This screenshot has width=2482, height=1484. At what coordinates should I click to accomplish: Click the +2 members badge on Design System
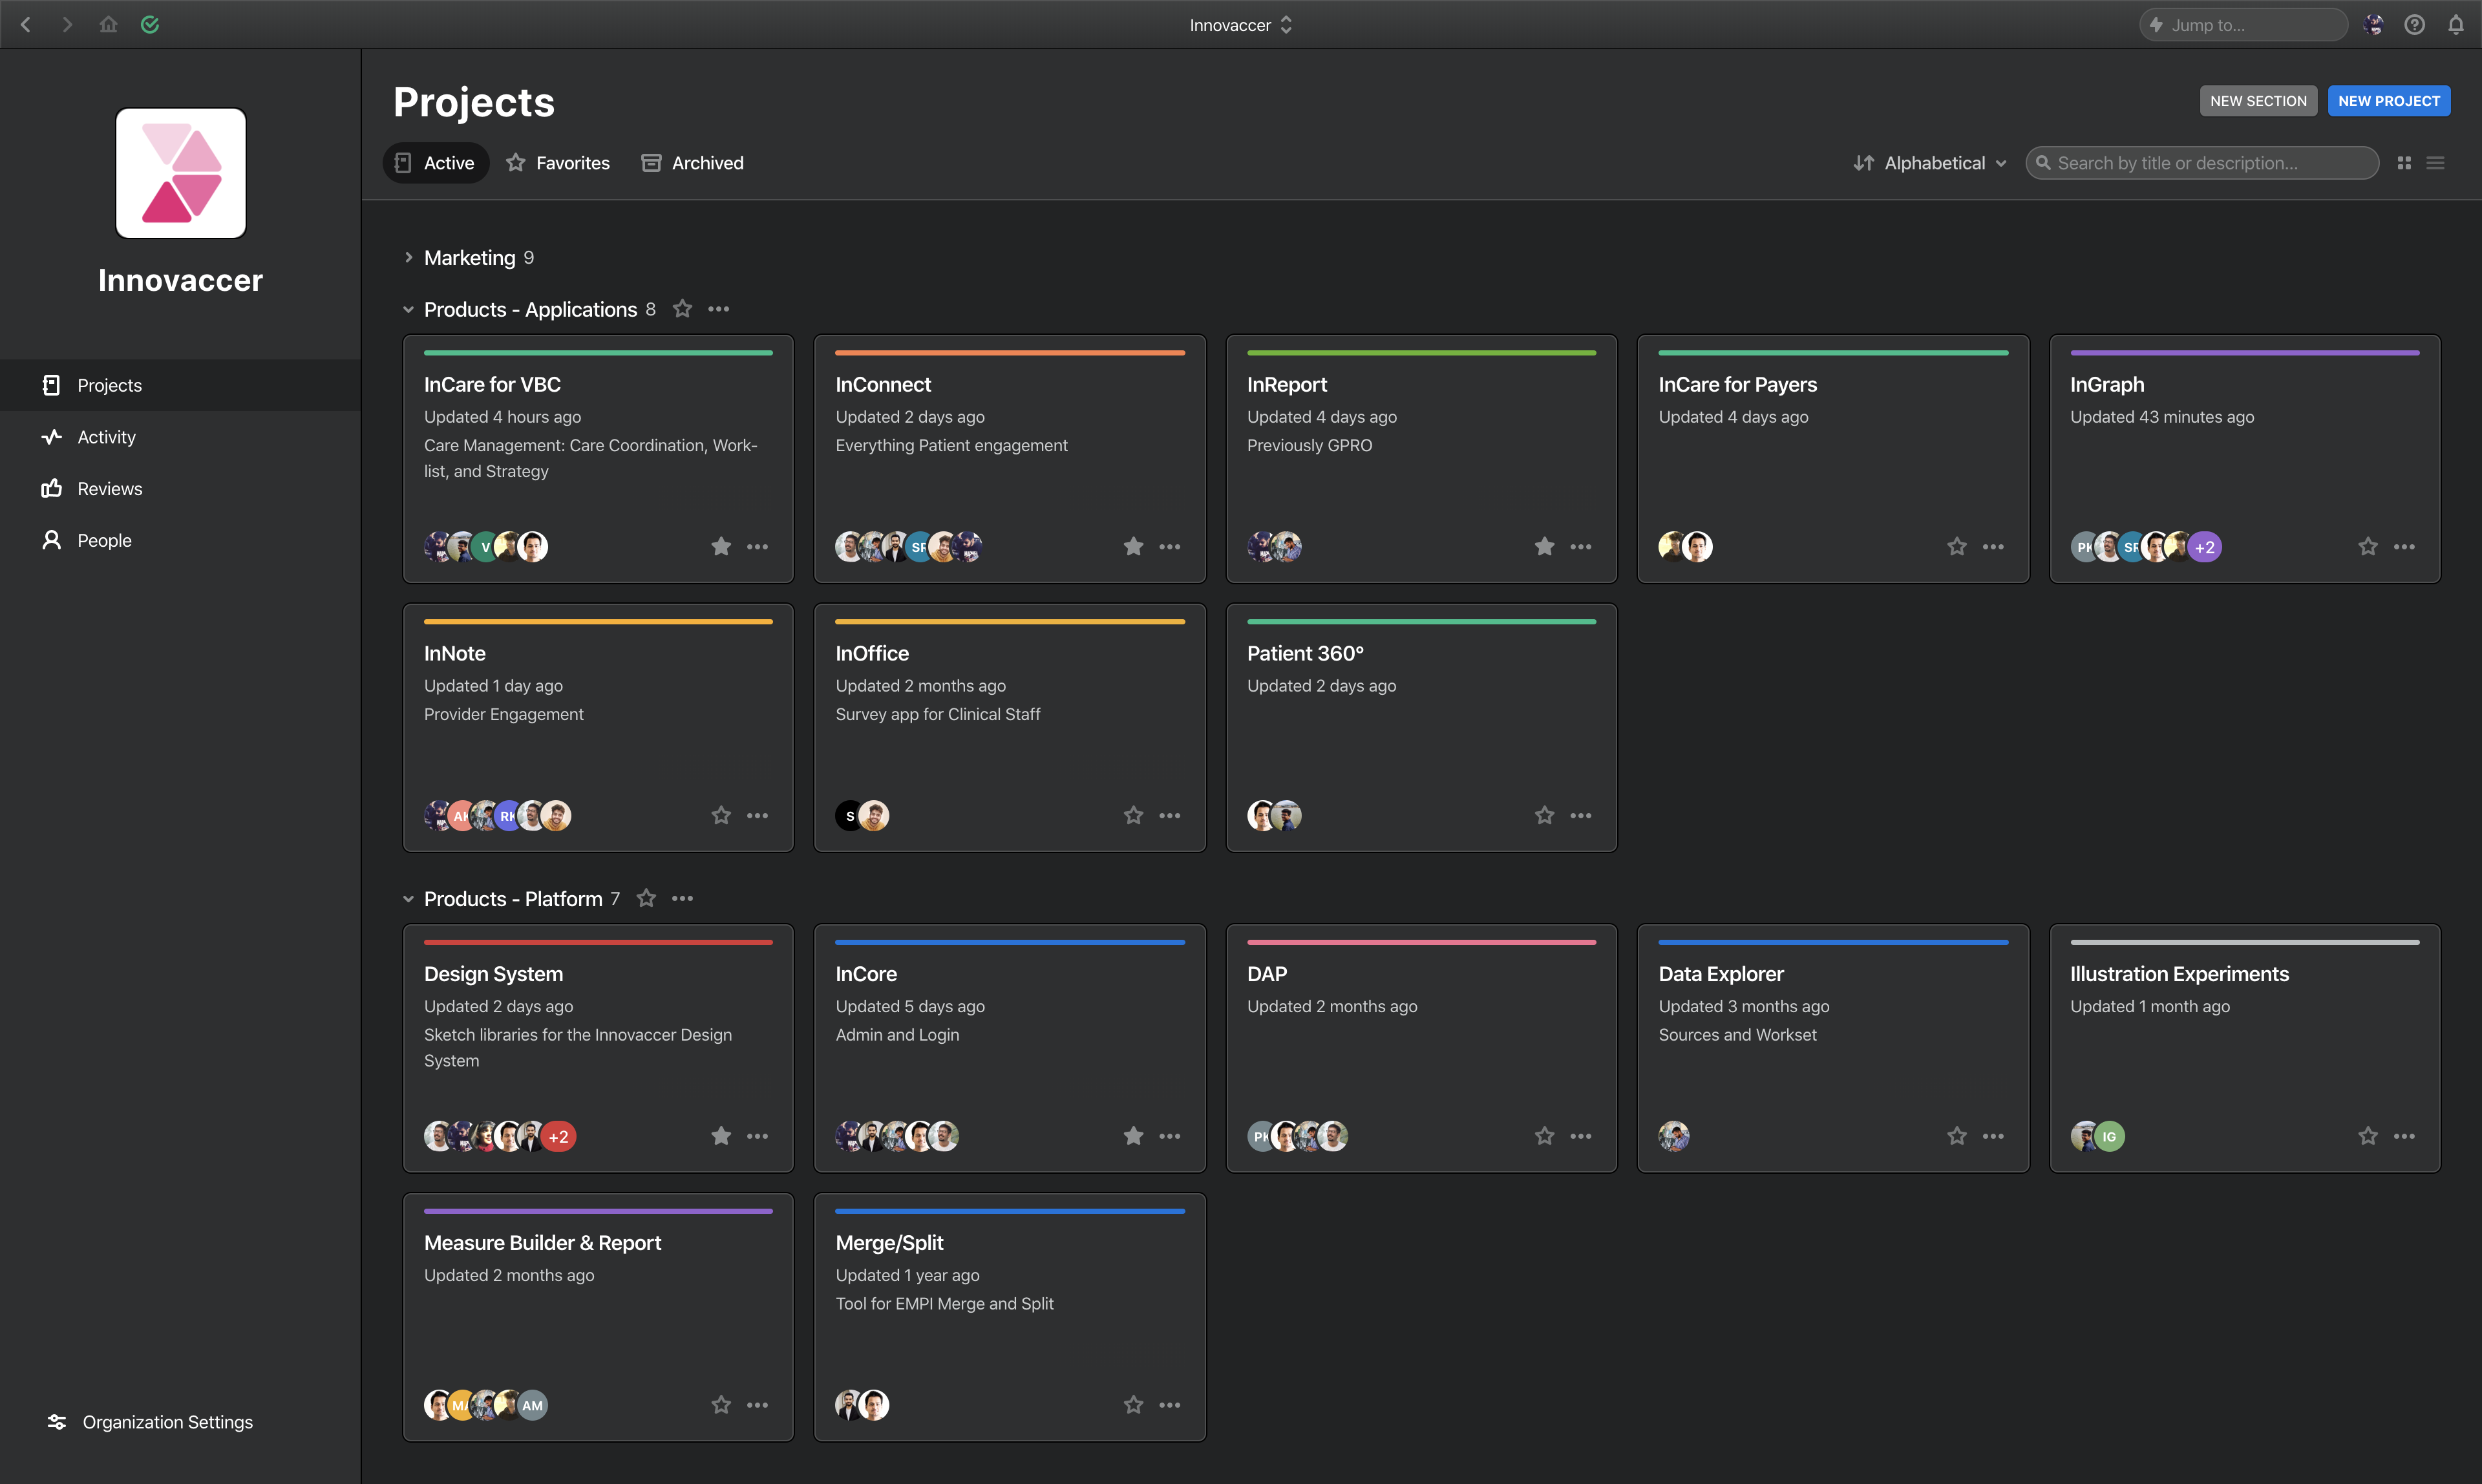559,1137
